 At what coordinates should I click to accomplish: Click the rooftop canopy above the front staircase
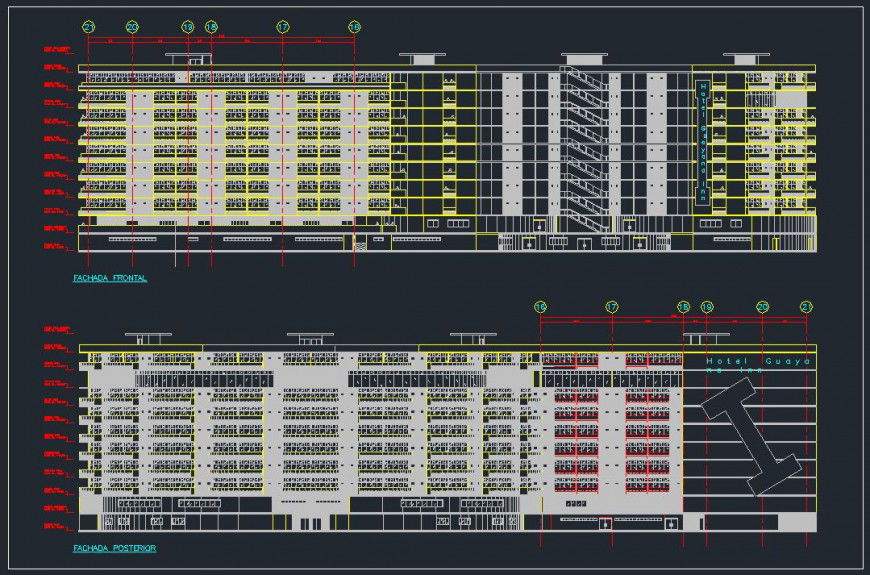(584, 58)
